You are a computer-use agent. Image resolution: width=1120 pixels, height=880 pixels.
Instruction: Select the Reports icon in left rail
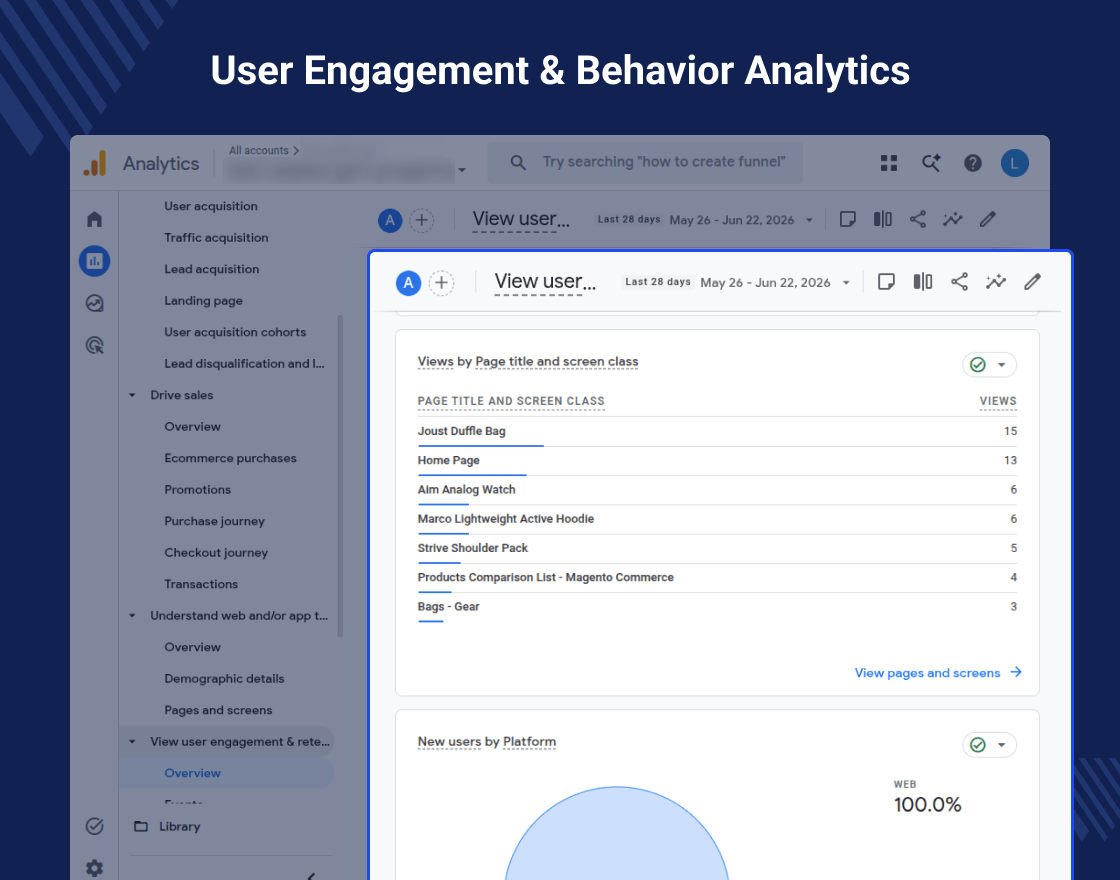(x=94, y=261)
